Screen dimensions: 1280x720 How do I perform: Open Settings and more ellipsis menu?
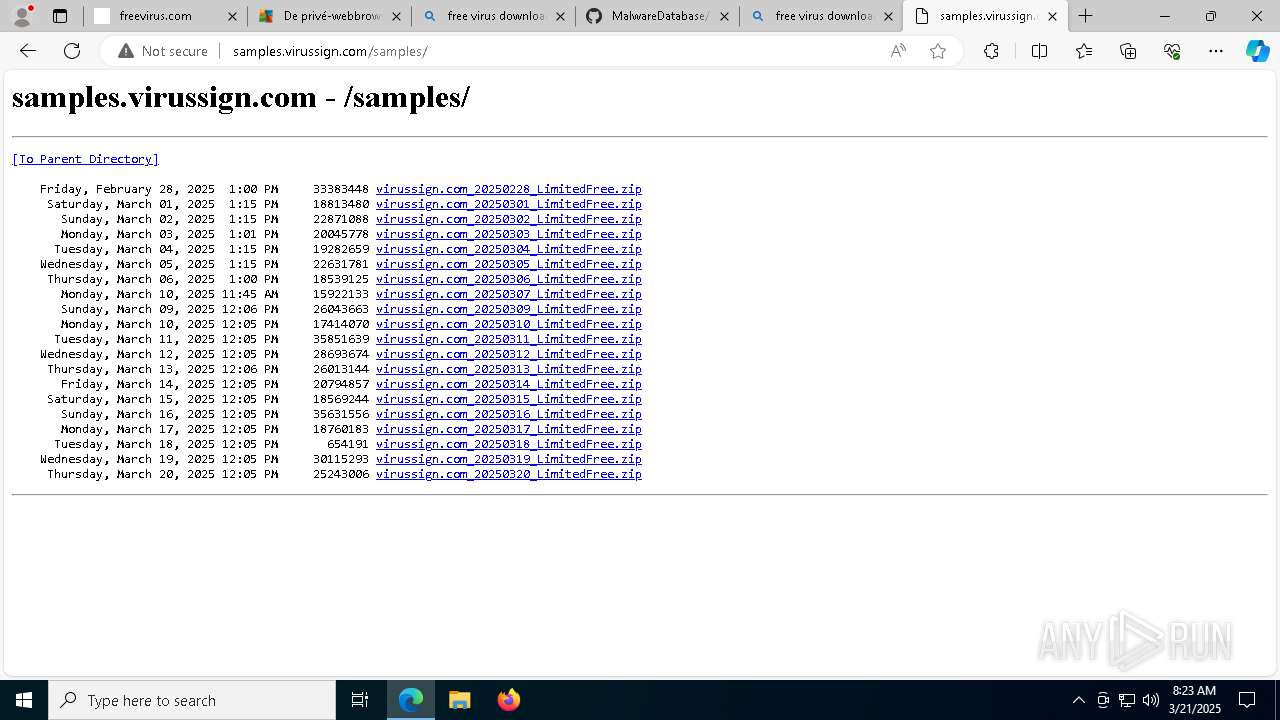(x=1216, y=51)
